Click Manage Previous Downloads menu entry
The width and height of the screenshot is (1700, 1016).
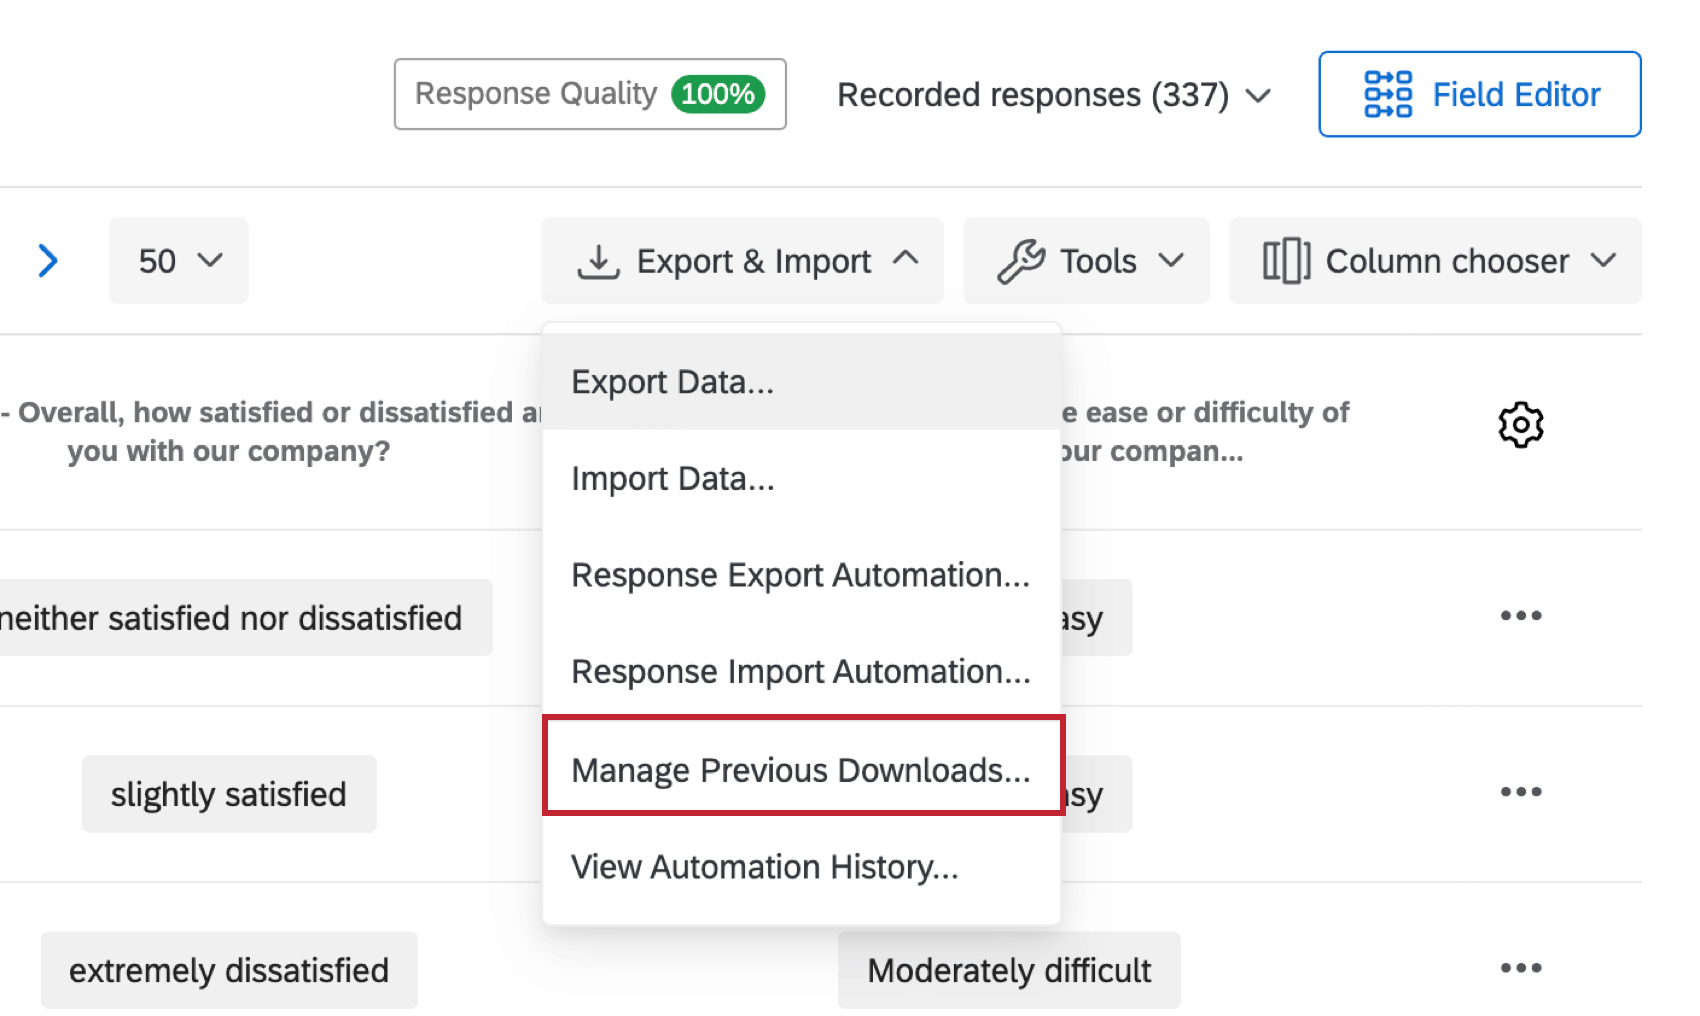800,769
